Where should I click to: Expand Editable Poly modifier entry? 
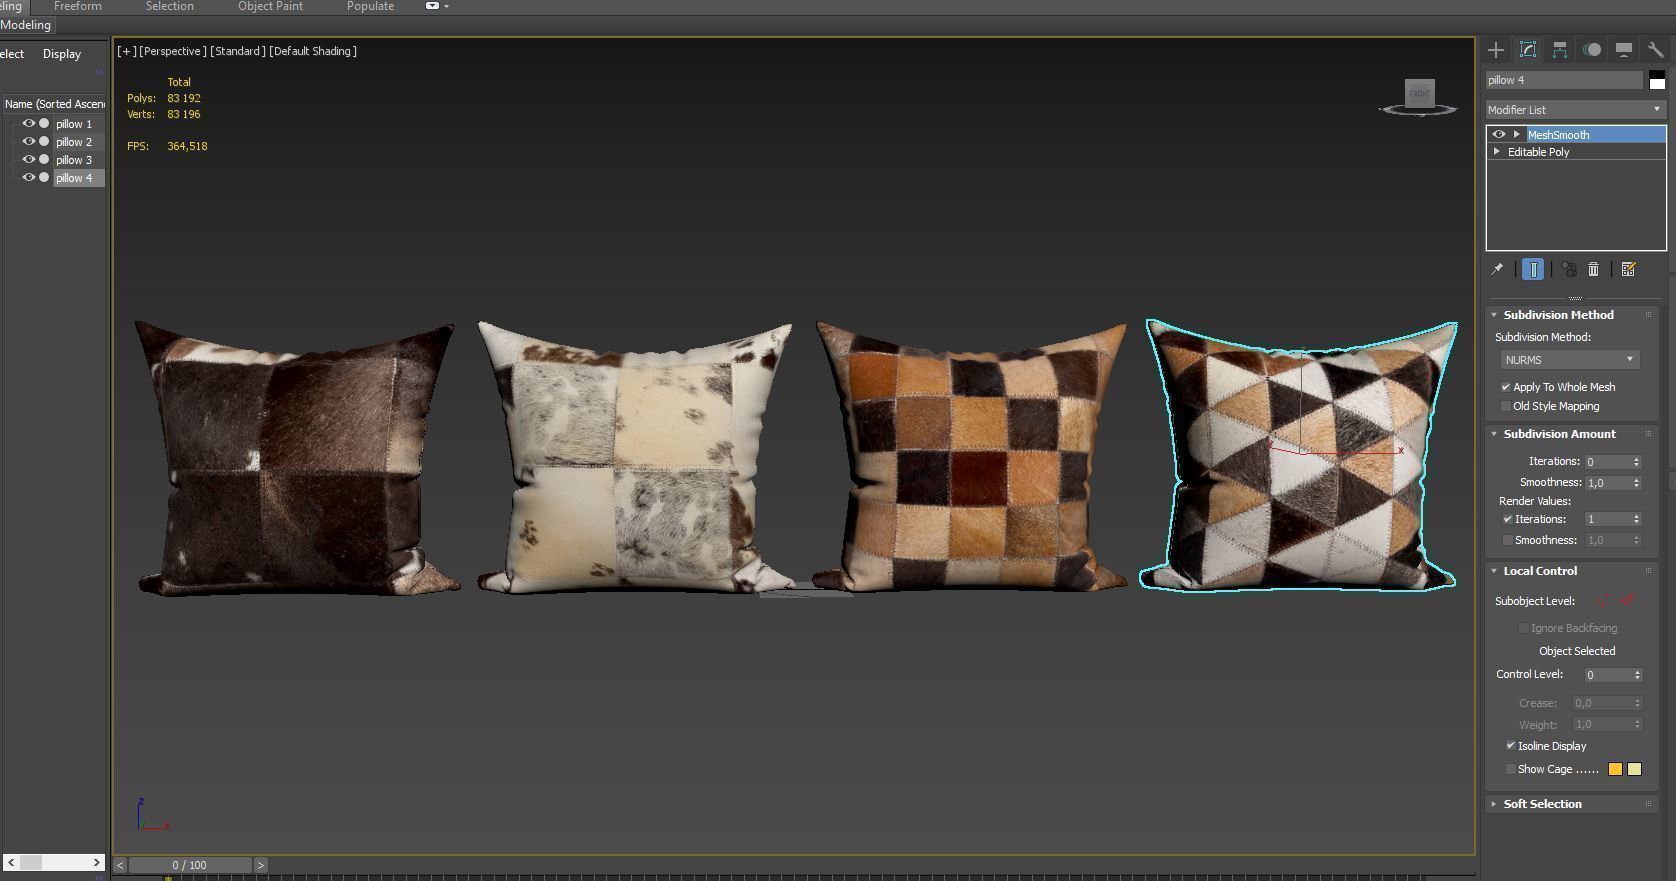coord(1497,152)
